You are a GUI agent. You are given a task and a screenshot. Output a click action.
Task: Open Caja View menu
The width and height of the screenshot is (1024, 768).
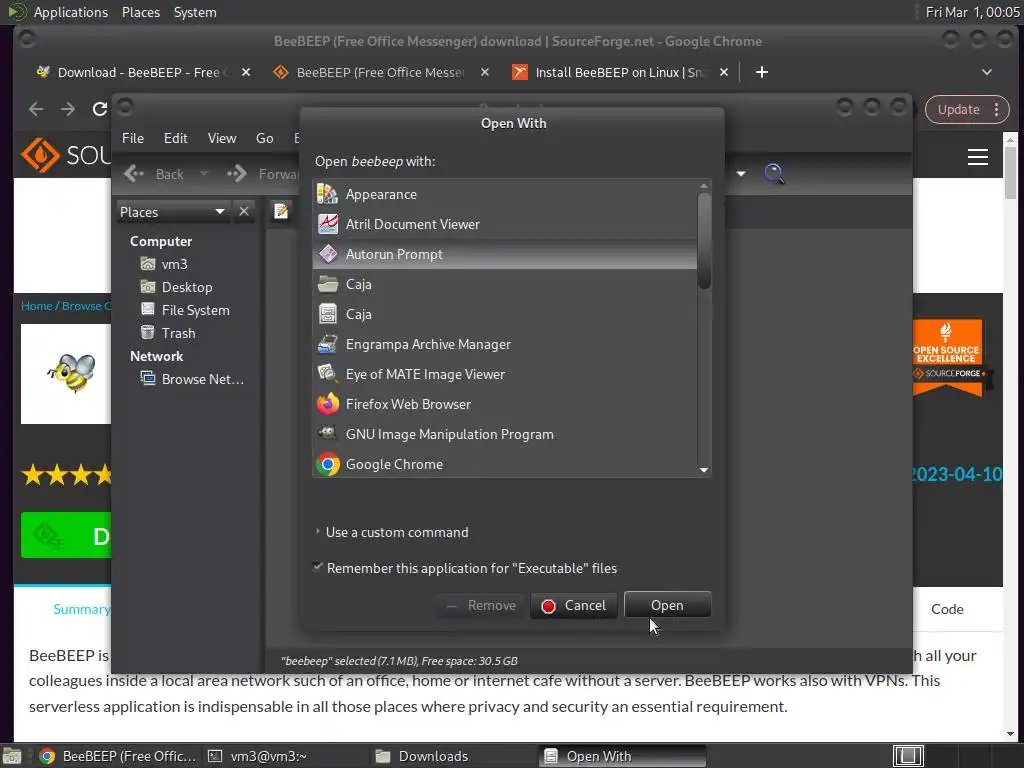221,138
